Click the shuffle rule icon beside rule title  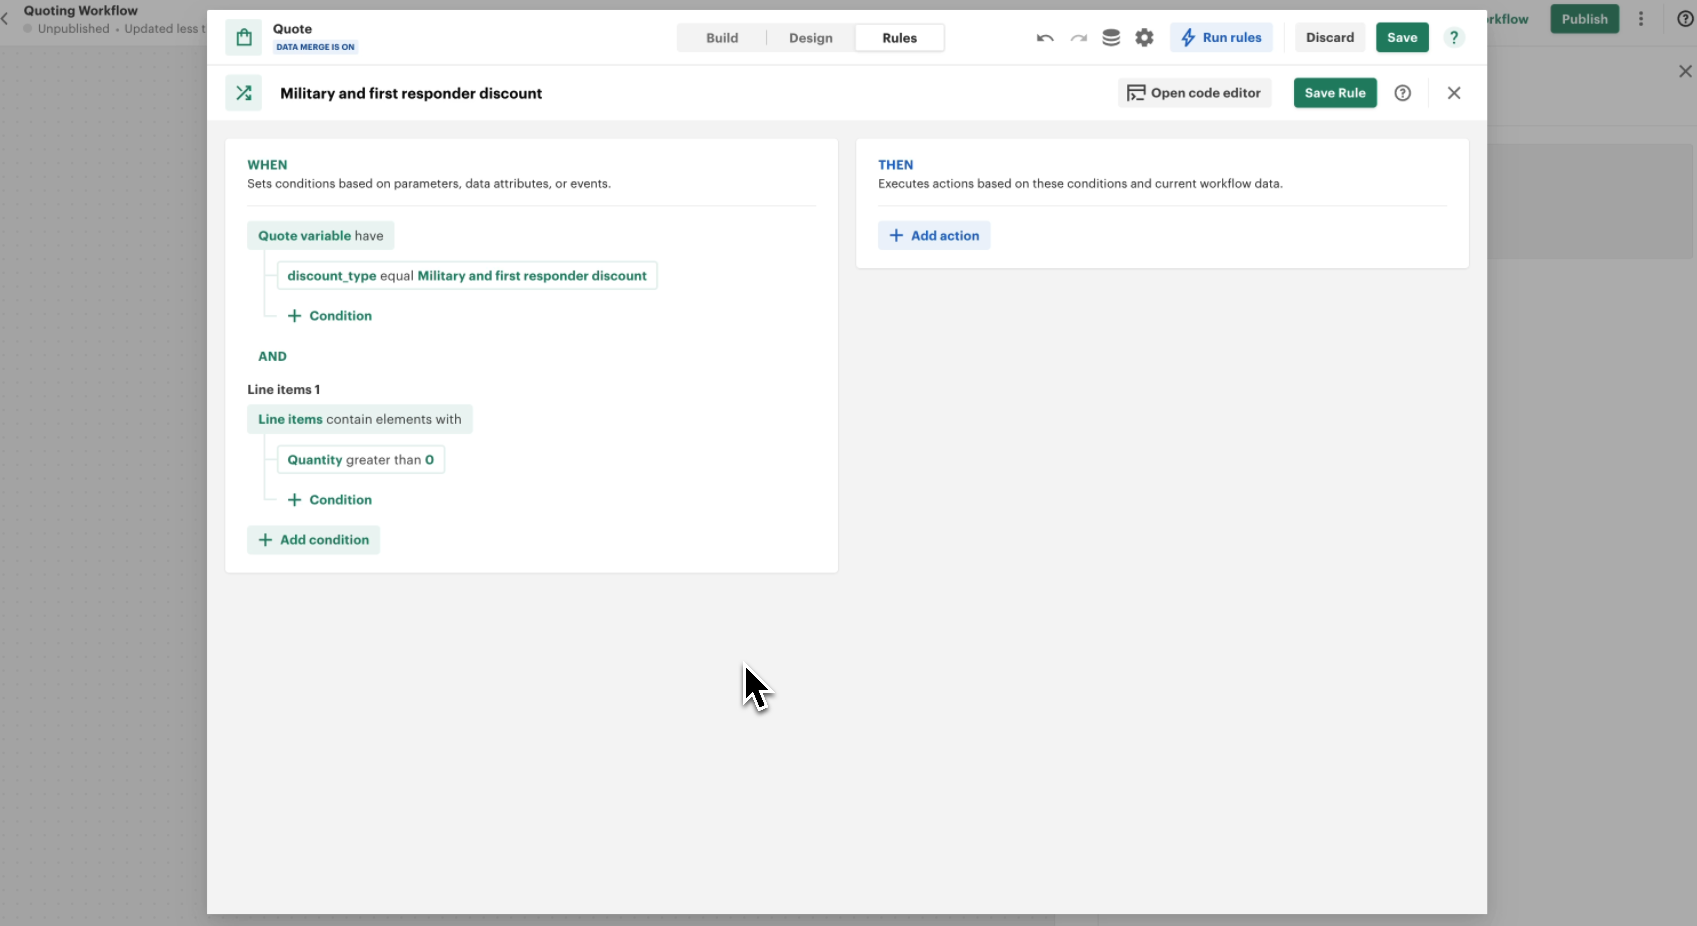(244, 93)
